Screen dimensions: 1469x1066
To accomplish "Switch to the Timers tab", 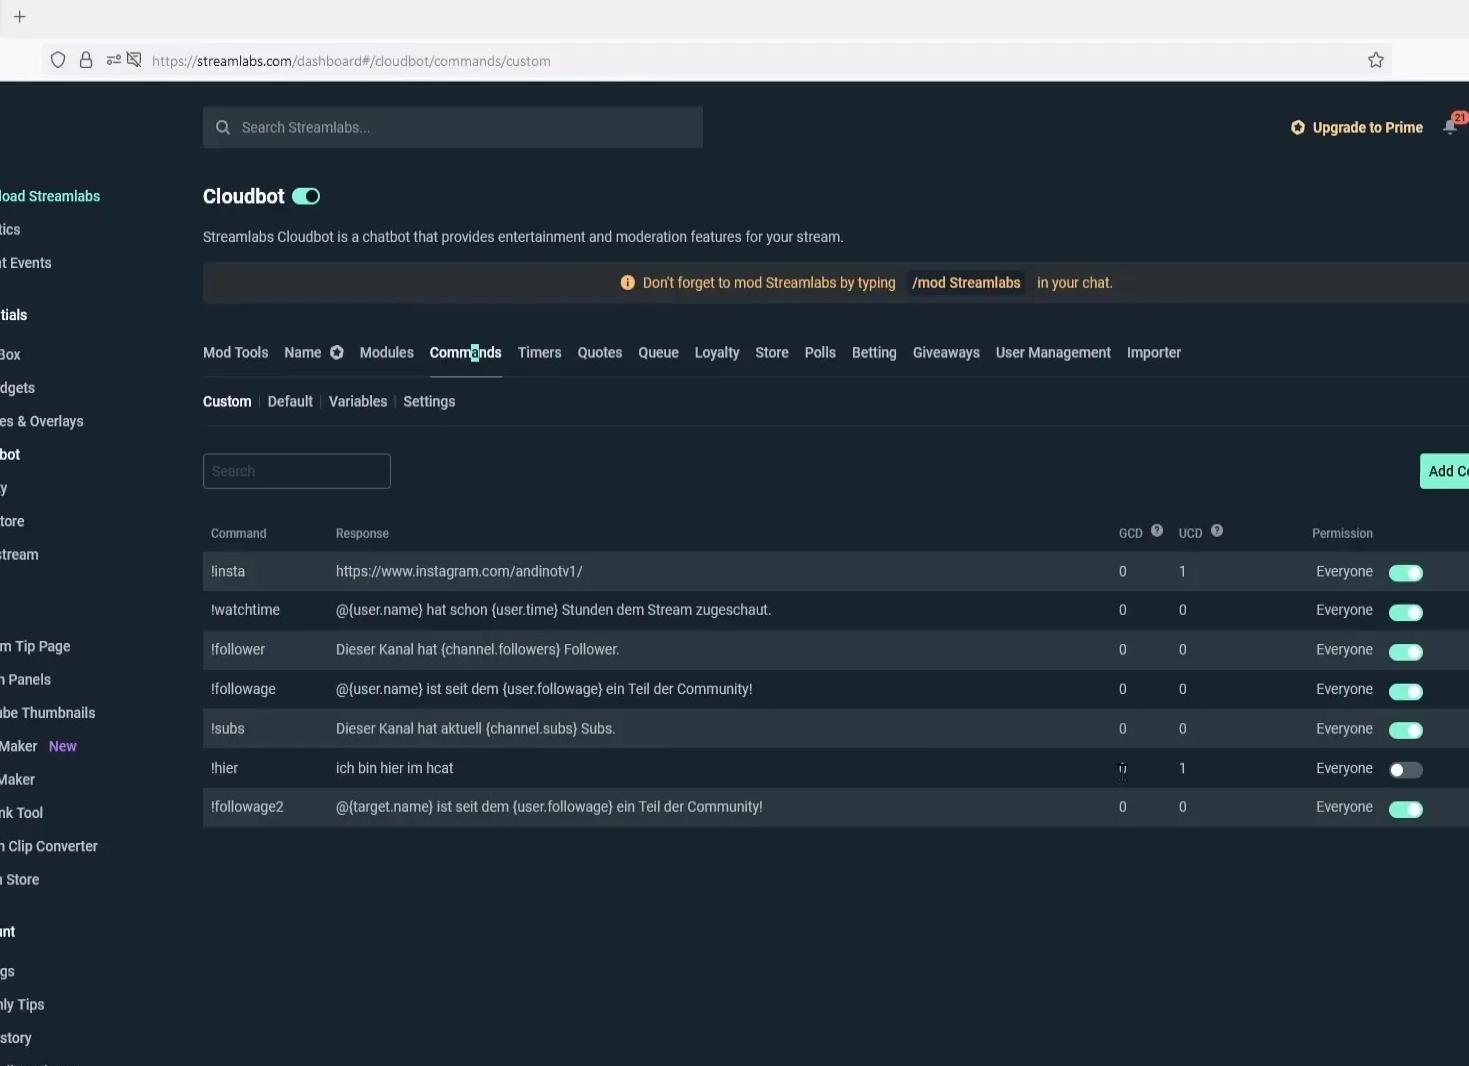I will pyautogui.click(x=539, y=352).
